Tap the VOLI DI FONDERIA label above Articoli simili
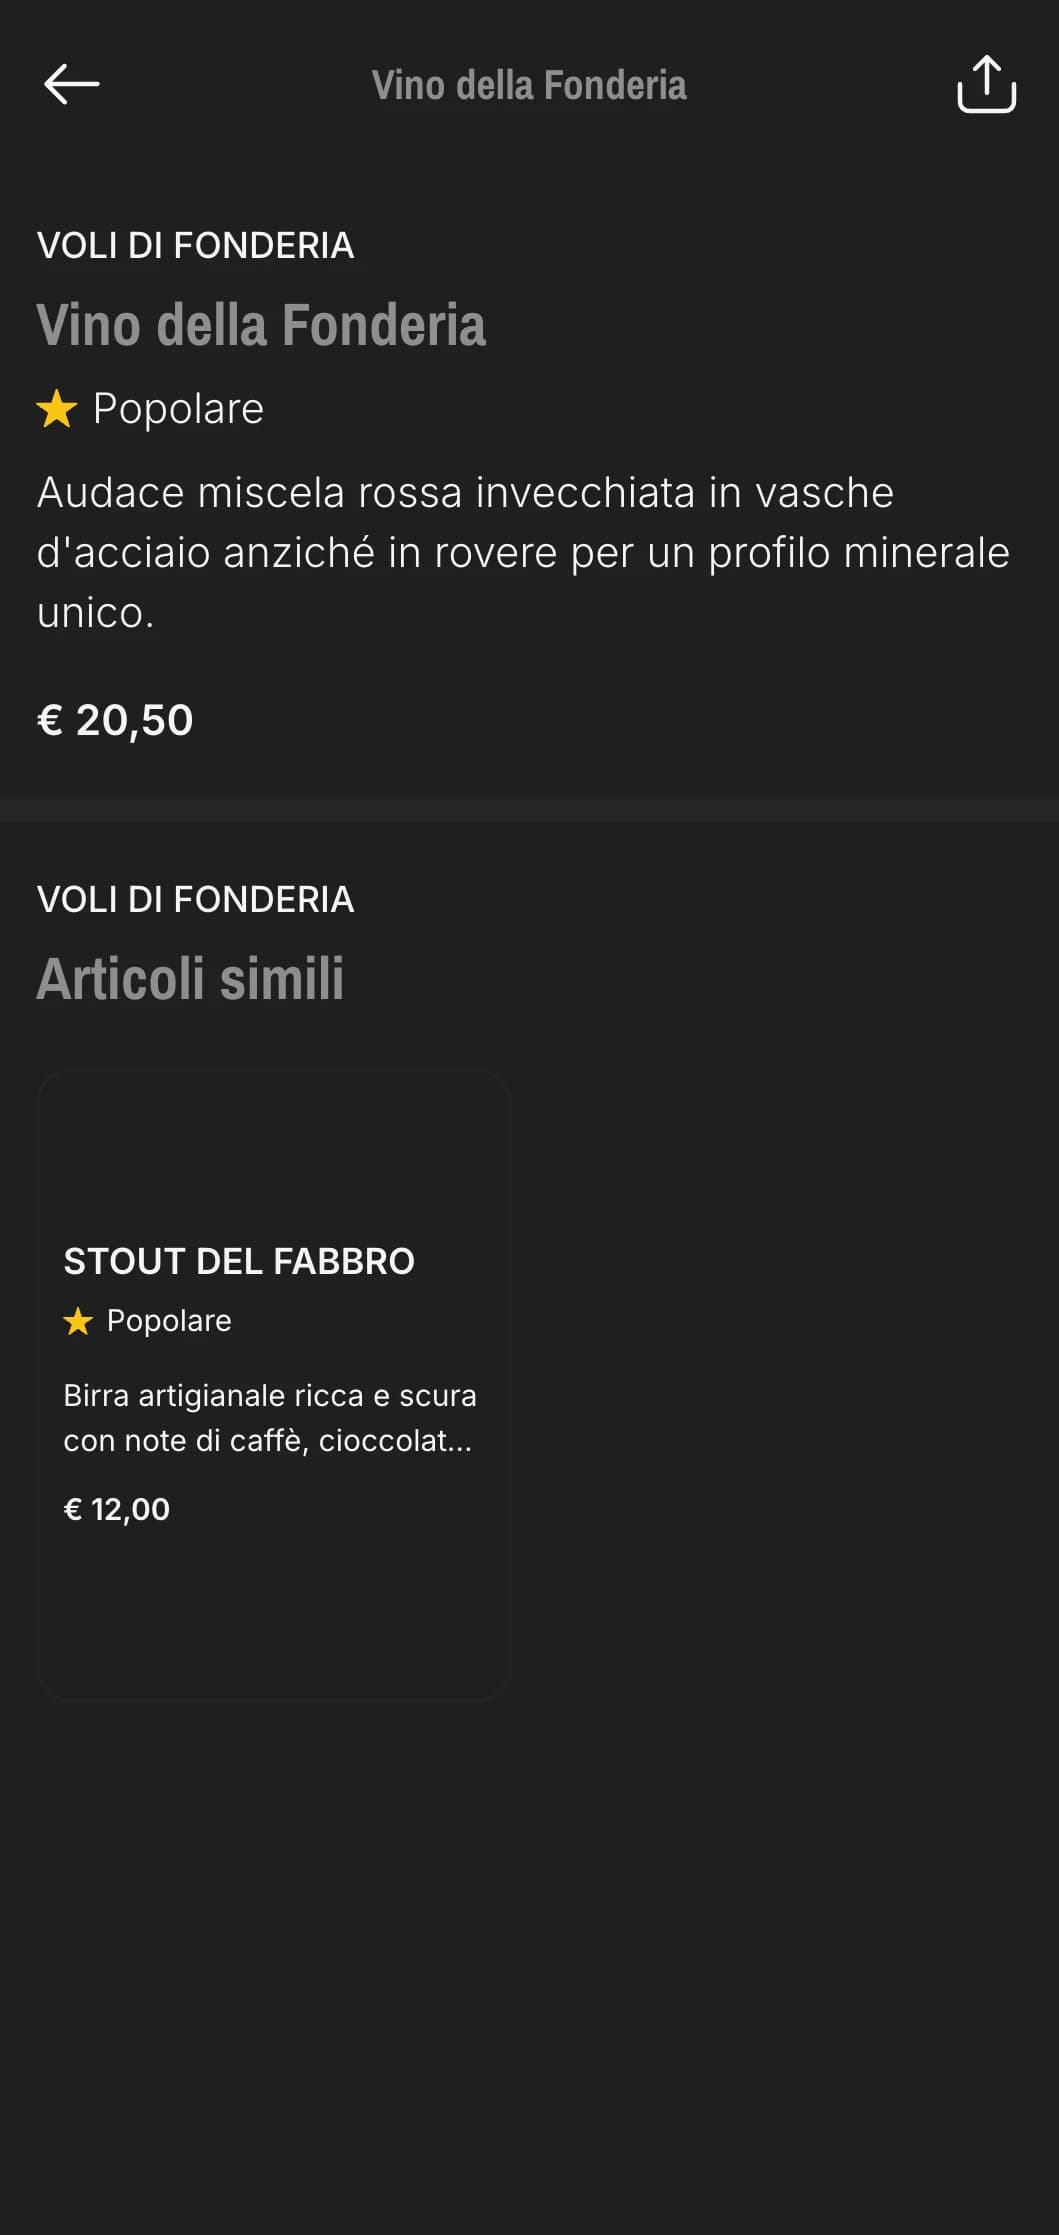The height and width of the screenshot is (2235, 1059). (x=195, y=899)
